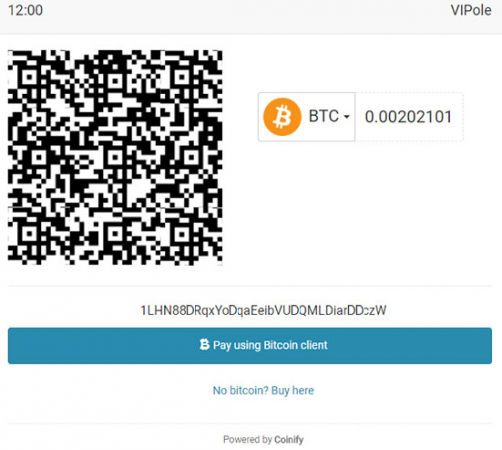
Task: Click the VIPole title in header
Action: 471,10
